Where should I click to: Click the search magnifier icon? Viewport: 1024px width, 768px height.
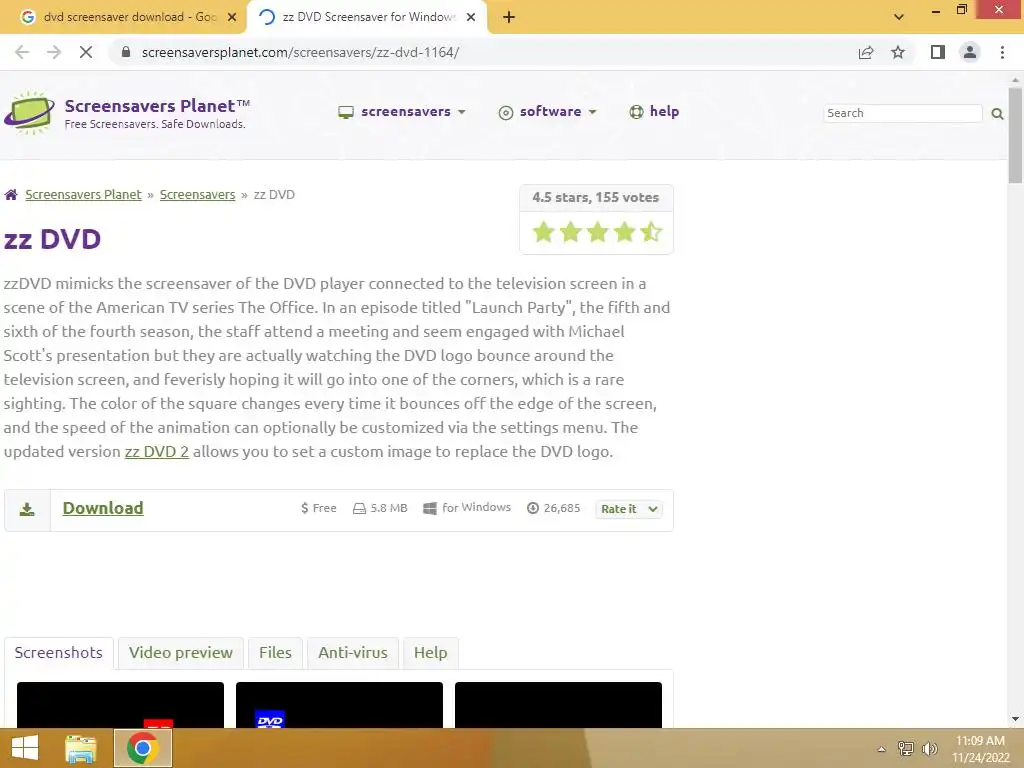[x=997, y=114]
